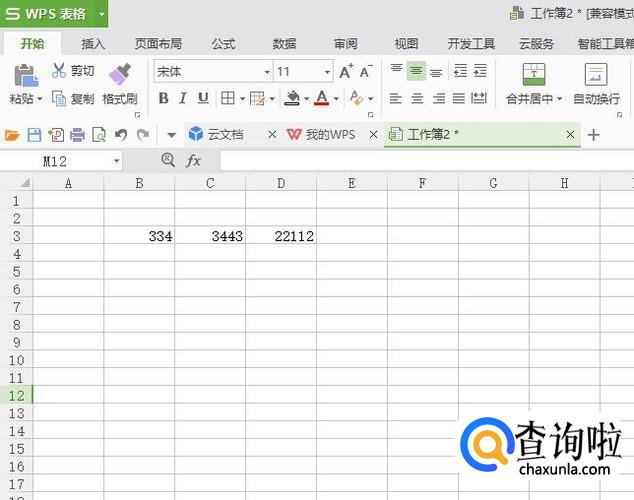
Task: Open the 公式 ribbon tab
Action: click(x=223, y=44)
